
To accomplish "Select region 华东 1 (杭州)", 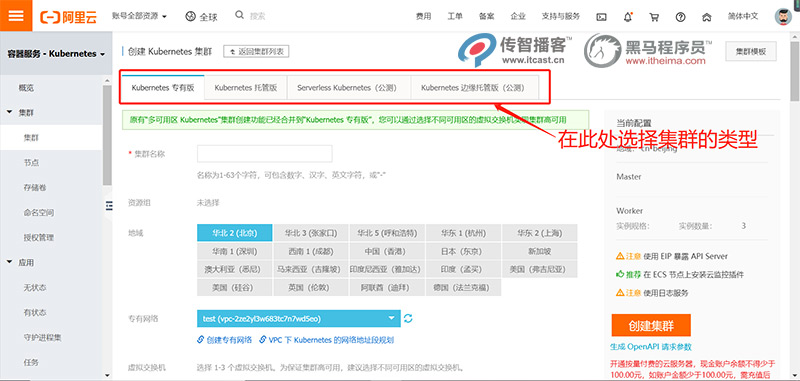I will tap(463, 233).
